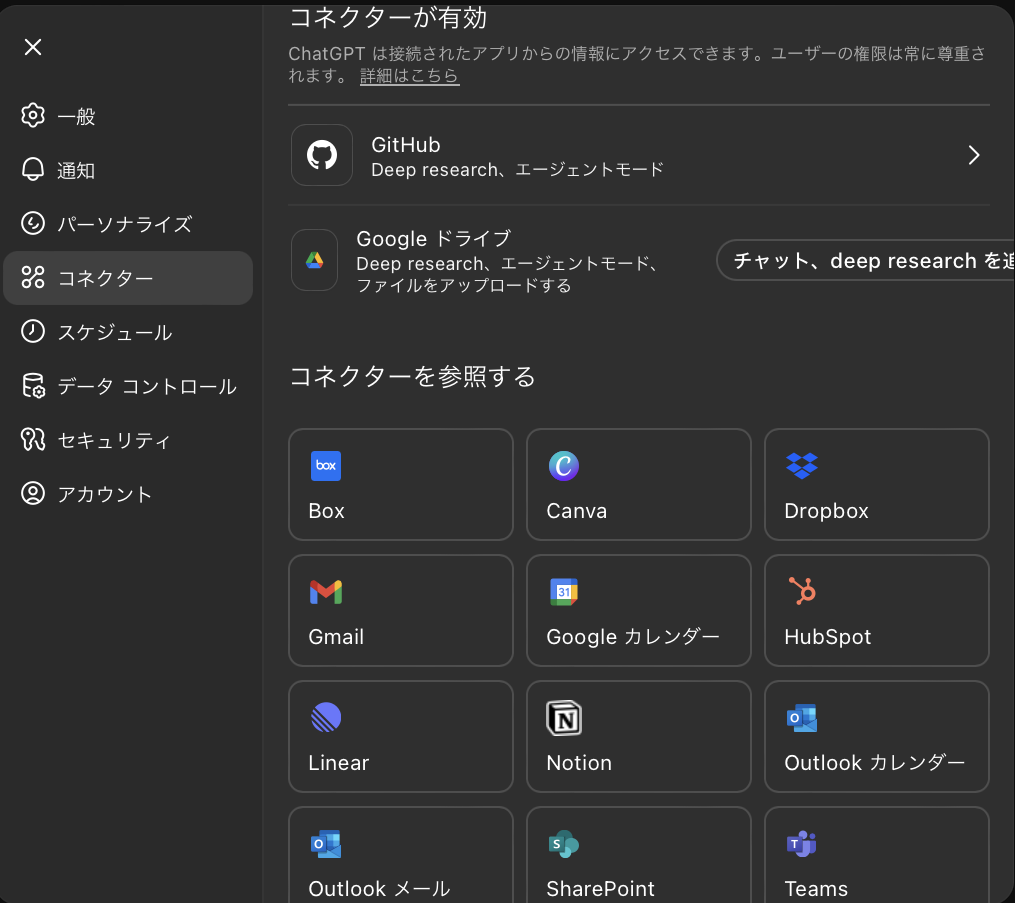1015x903 pixels.
Task: Open the Canva connector card
Action: pos(639,484)
